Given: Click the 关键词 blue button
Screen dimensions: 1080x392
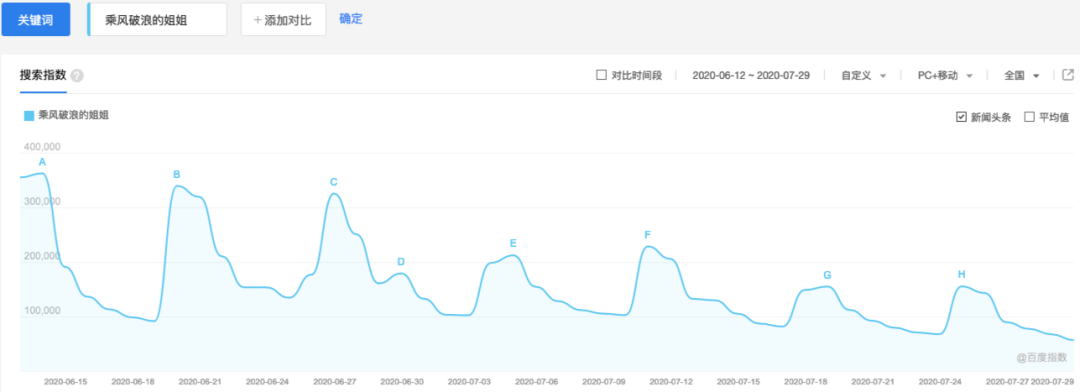Looking at the screenshot, I should [x=36, y=19].
